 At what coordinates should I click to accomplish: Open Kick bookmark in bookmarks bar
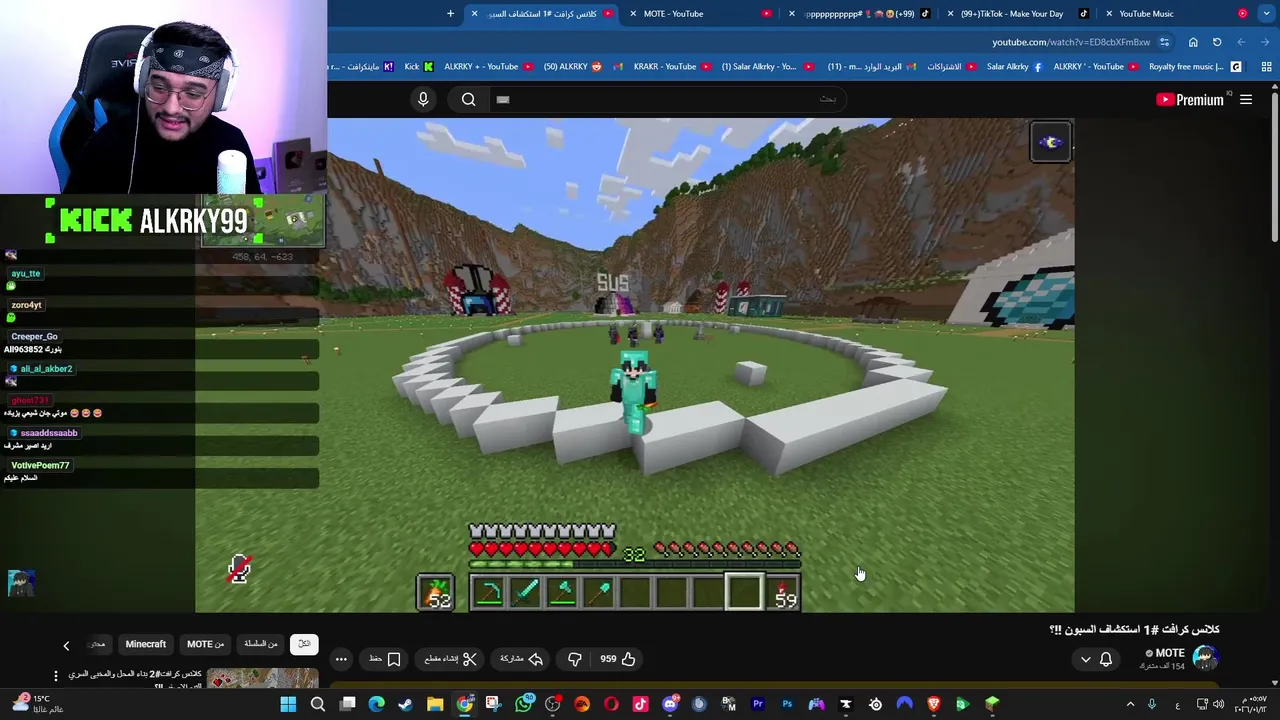point(418,67)
